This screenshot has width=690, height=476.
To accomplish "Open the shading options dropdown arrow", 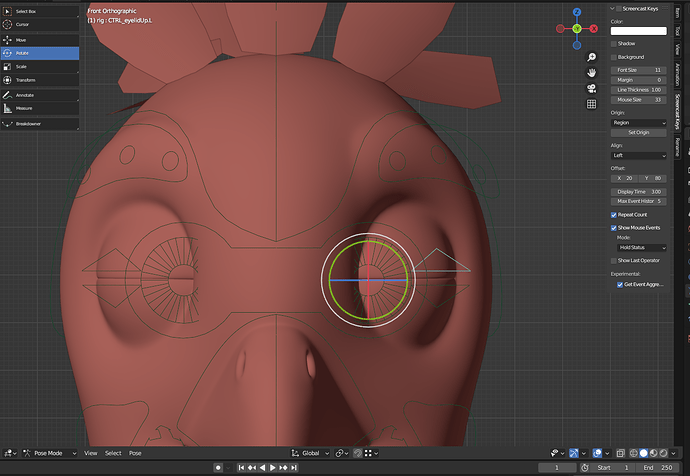I will pos(673,453).
